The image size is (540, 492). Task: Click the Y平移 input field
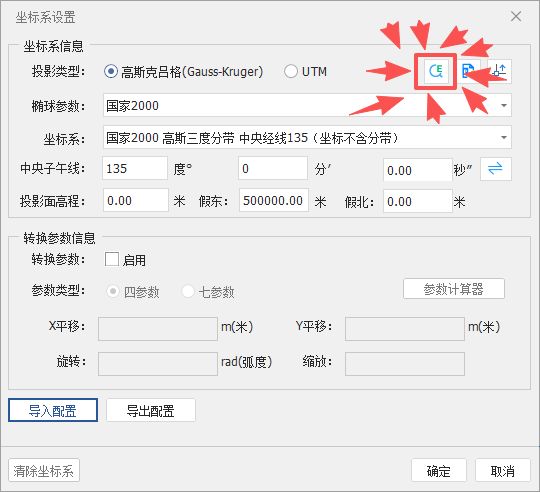[x=405, y=329]
